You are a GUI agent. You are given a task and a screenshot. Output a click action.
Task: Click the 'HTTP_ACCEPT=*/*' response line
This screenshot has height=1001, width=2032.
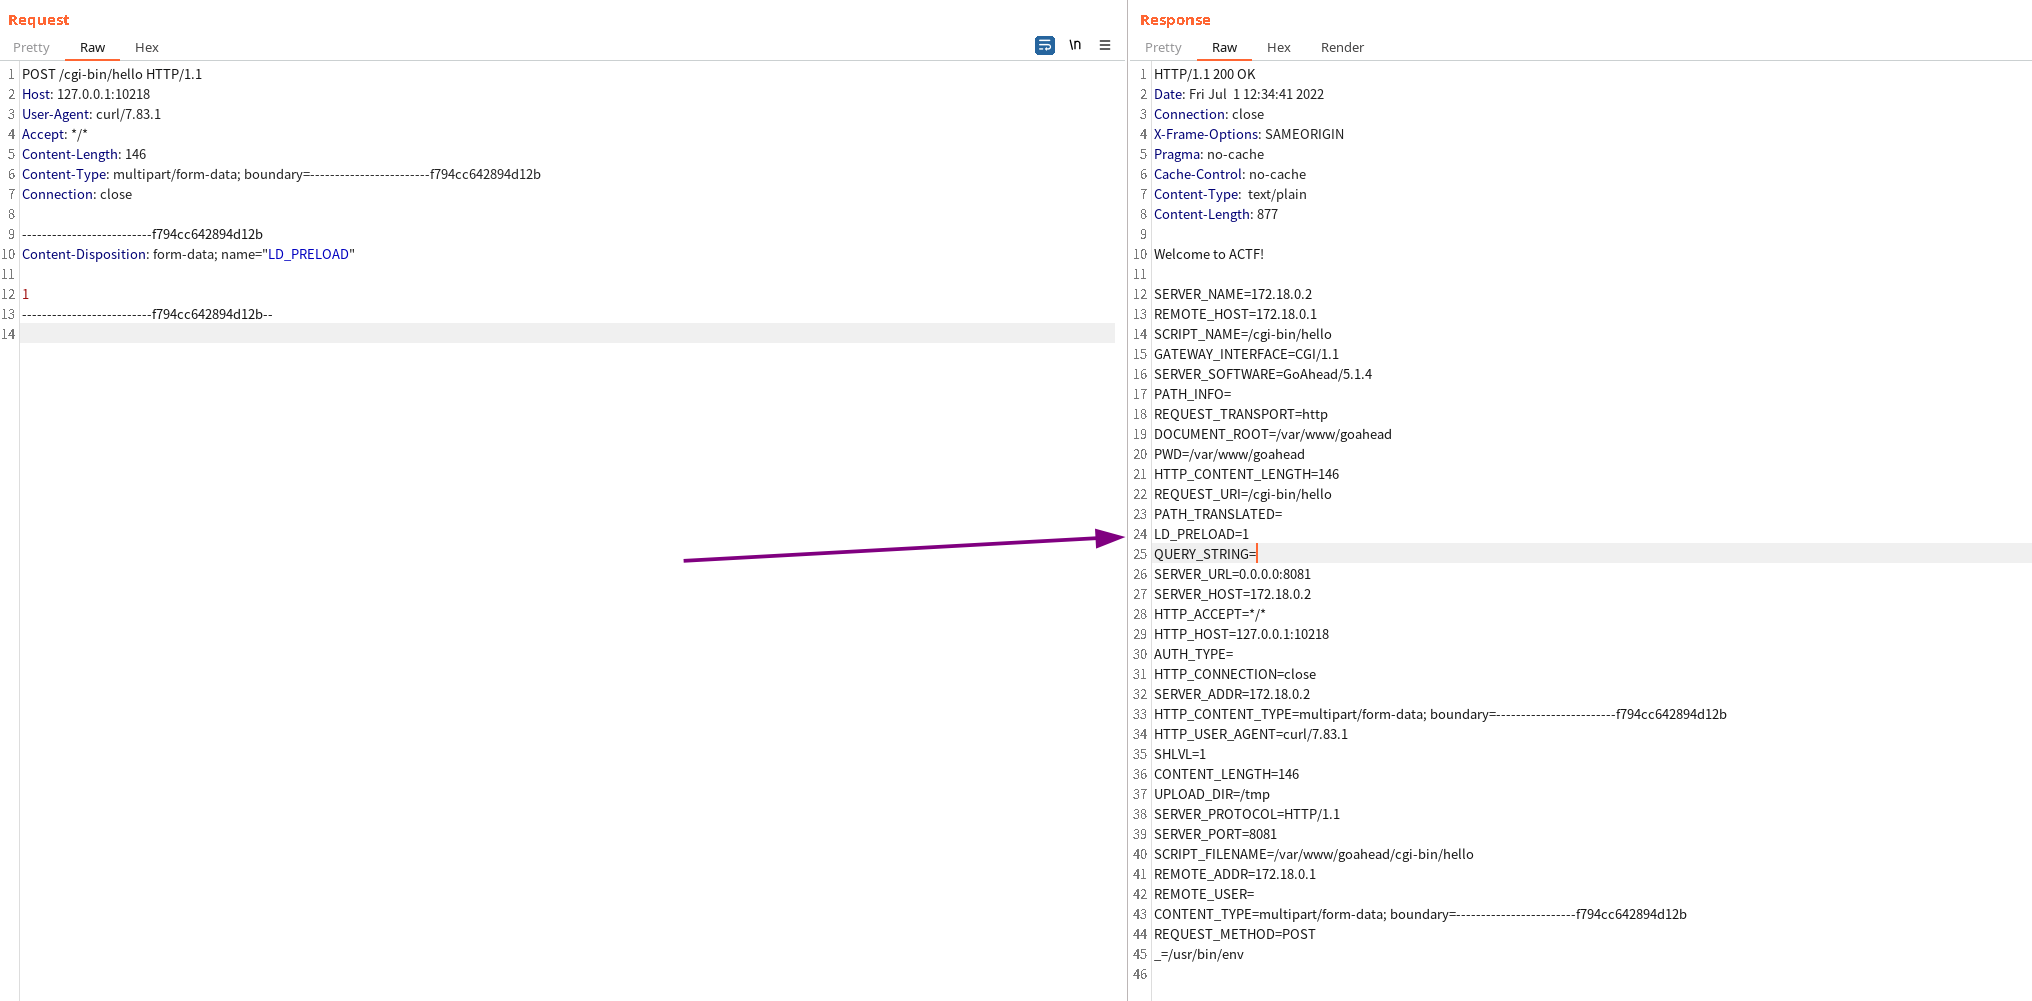pyautogui.click(x=1210, y=614)
